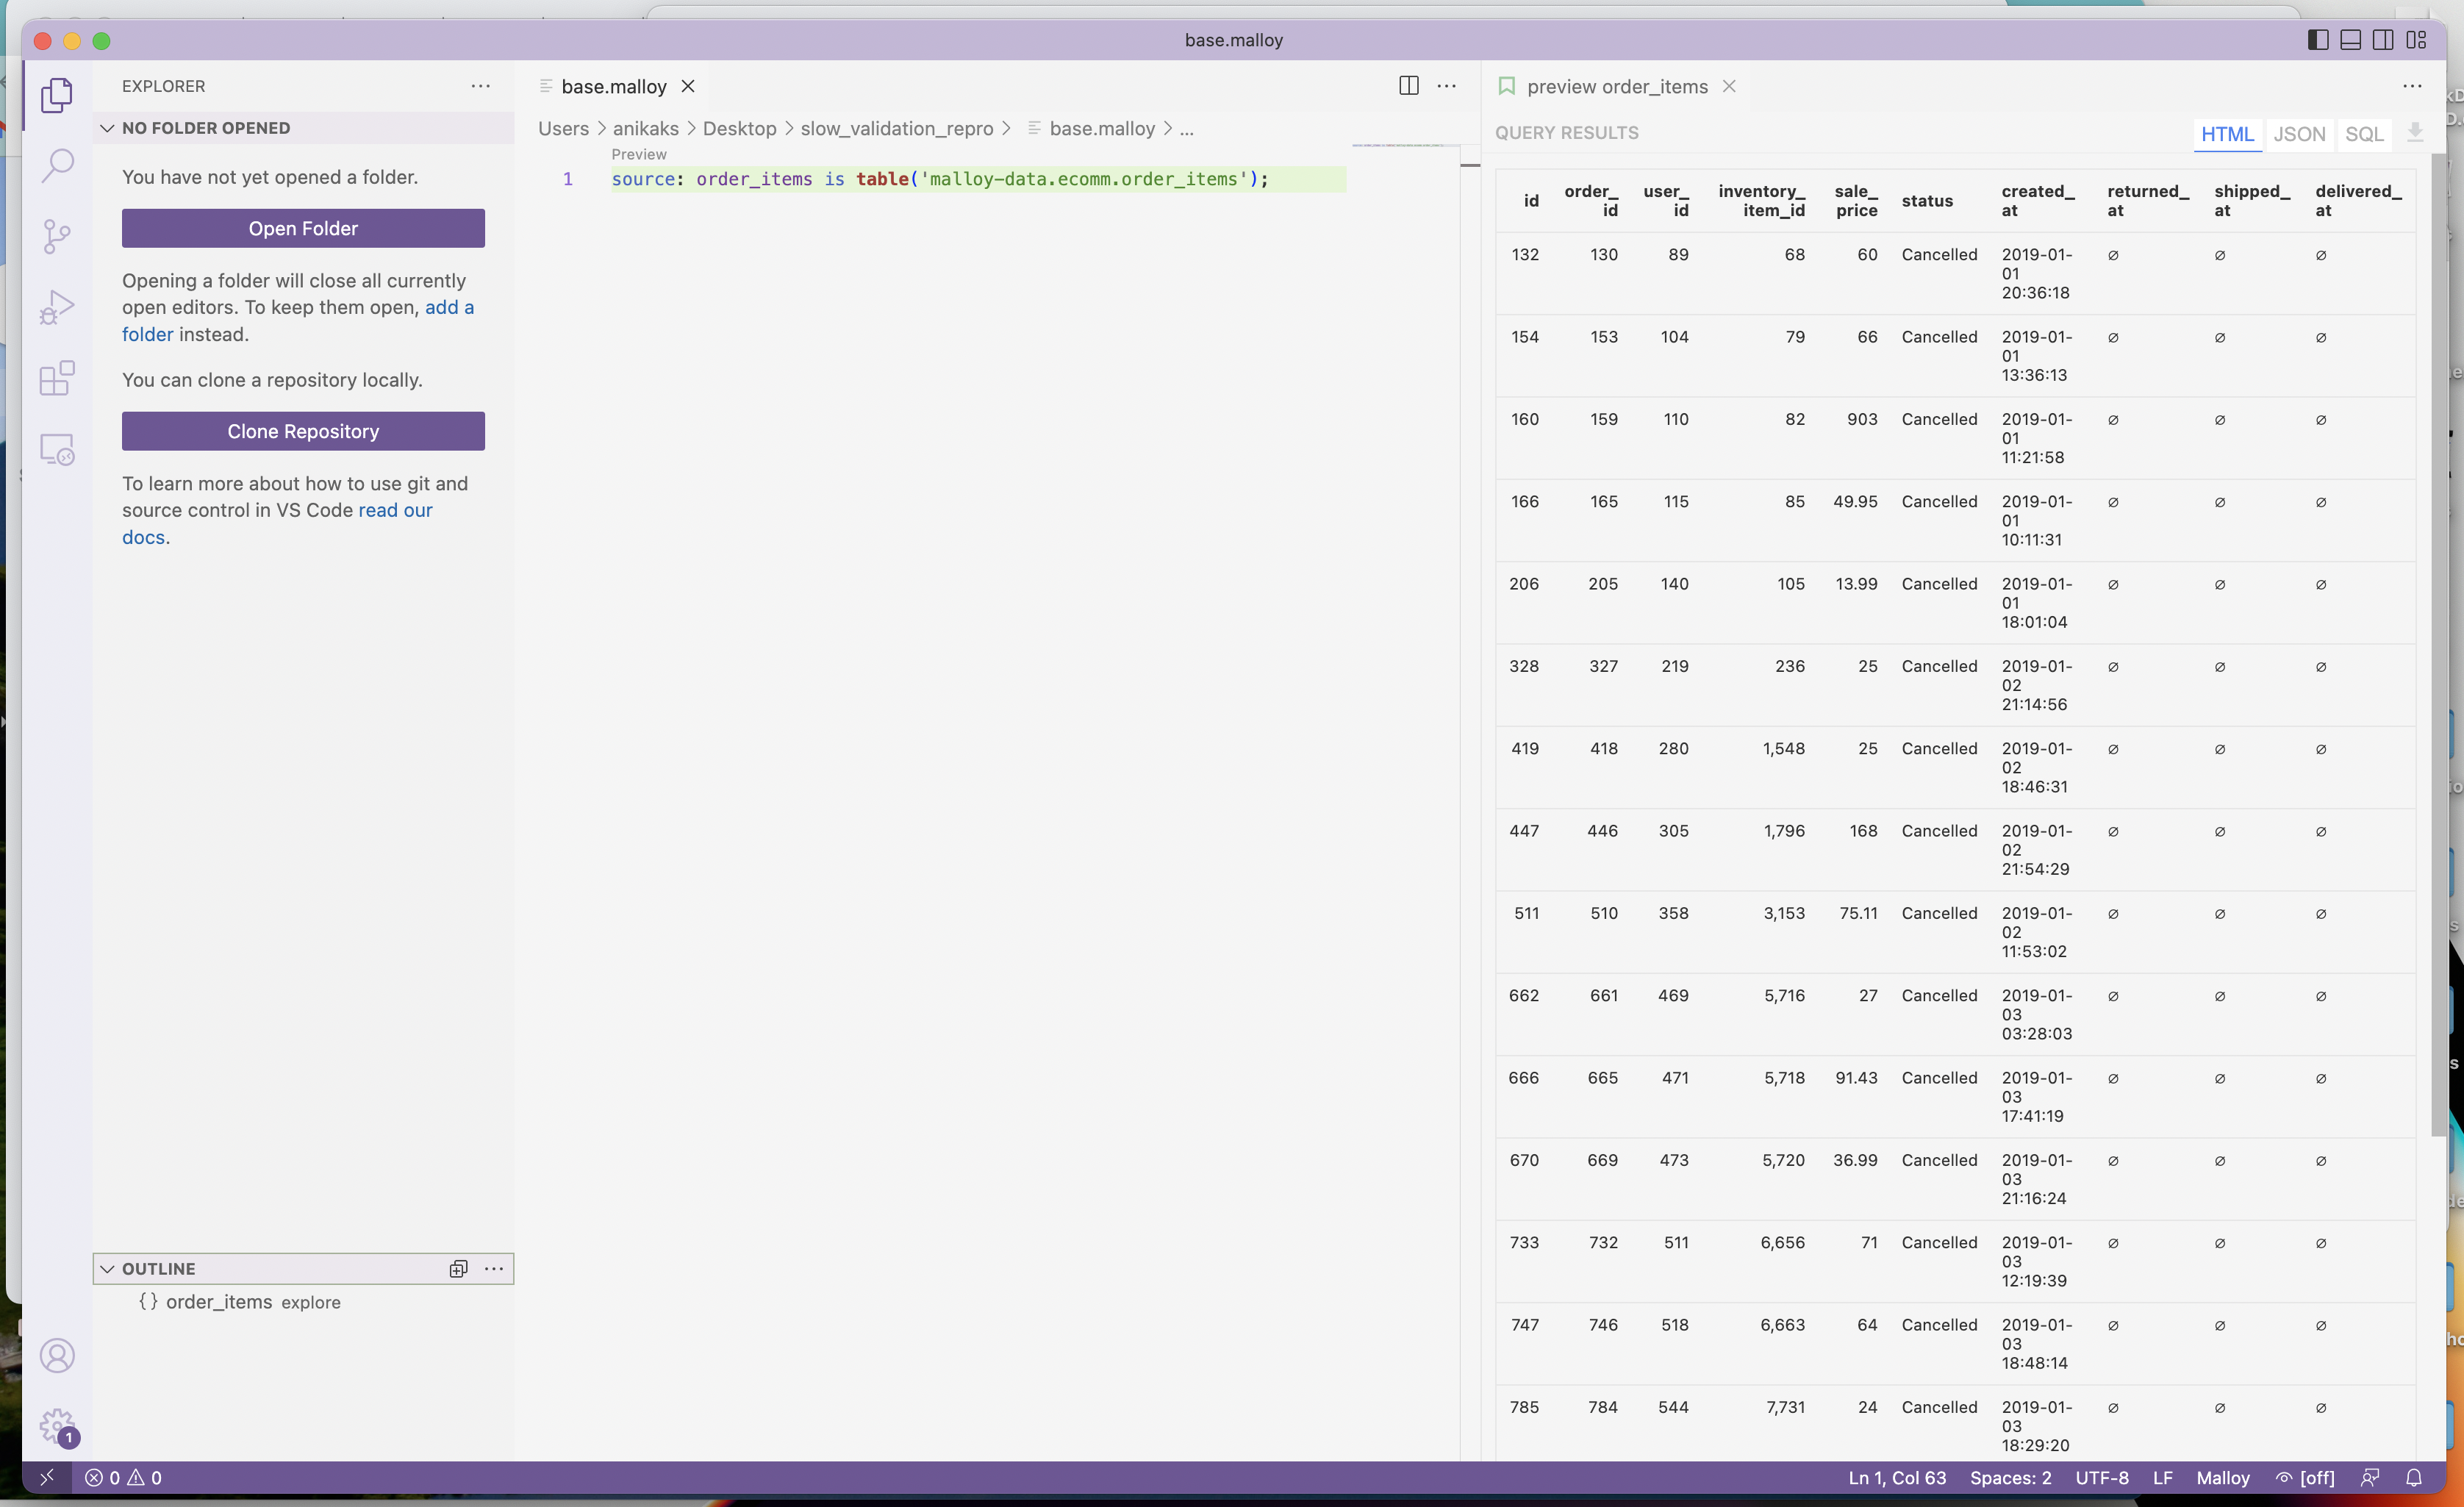
Task: Collapse the NO FOLDER OPENED section
Action: click(107, 127)
